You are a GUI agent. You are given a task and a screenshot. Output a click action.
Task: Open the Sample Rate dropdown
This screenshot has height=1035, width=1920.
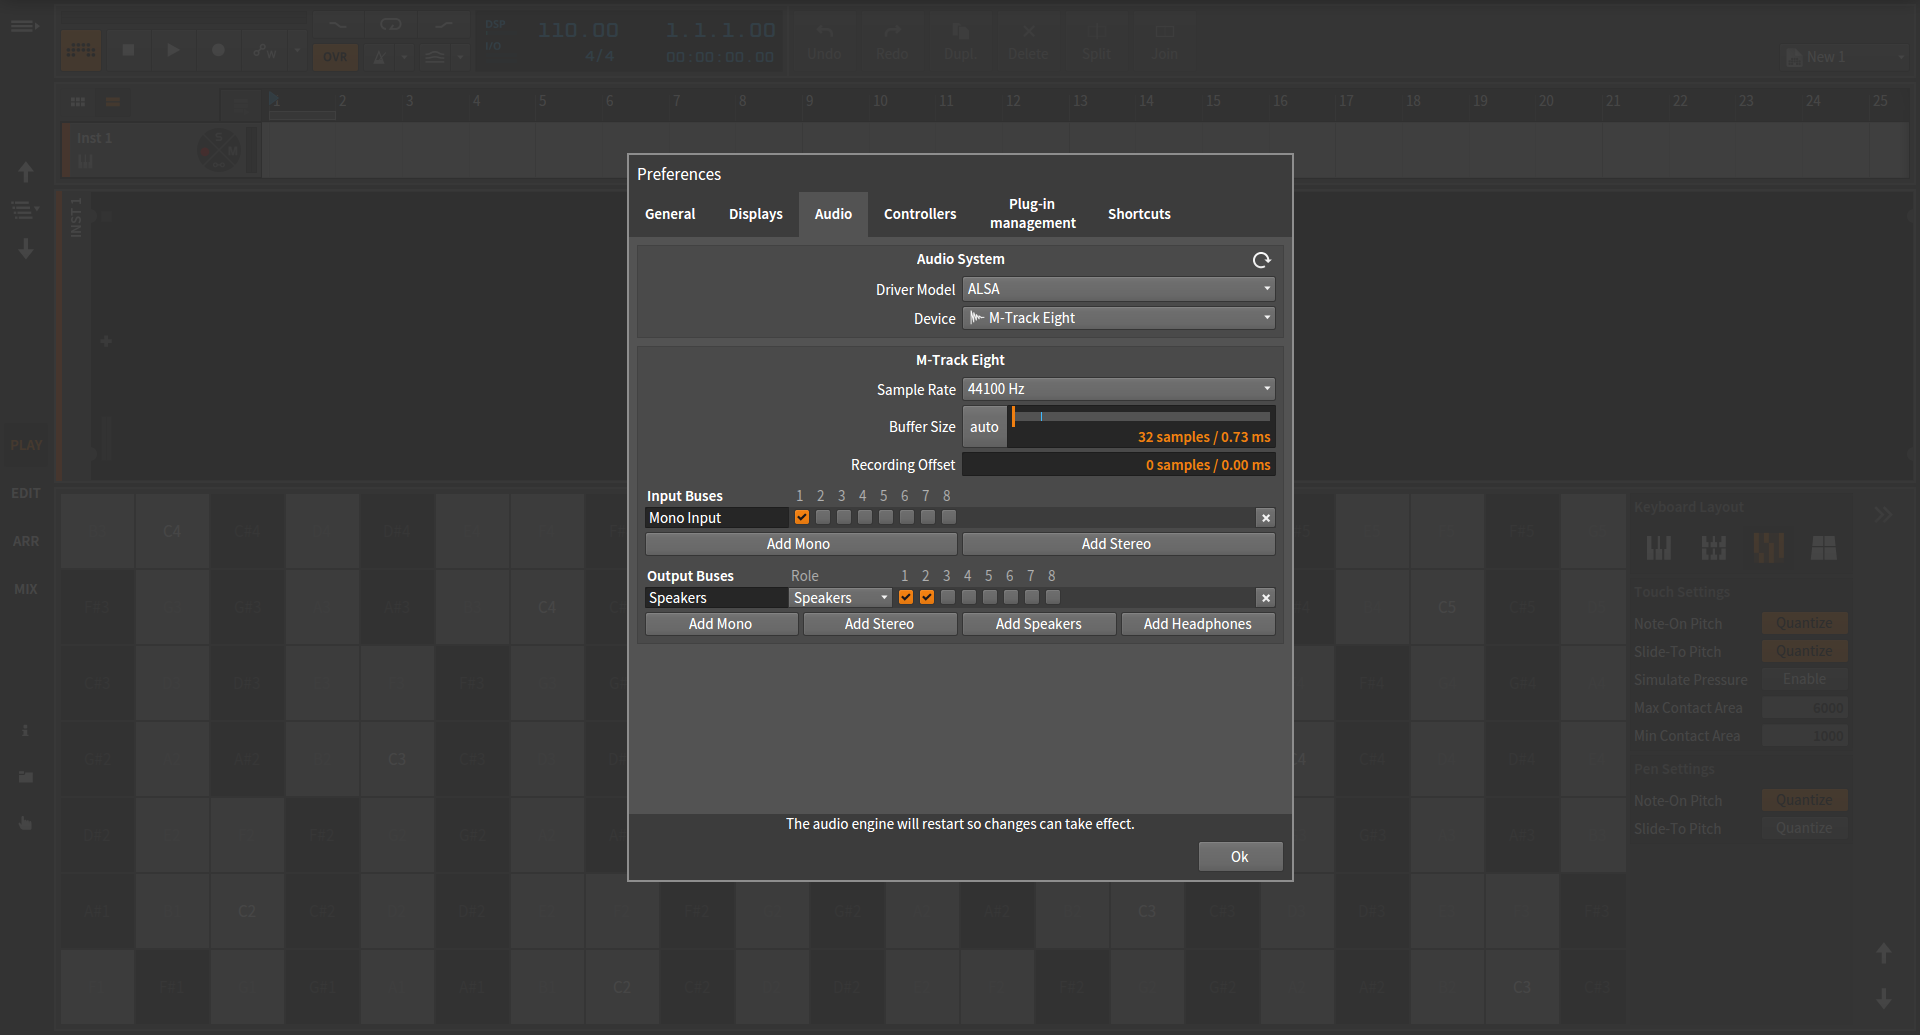1118,389
